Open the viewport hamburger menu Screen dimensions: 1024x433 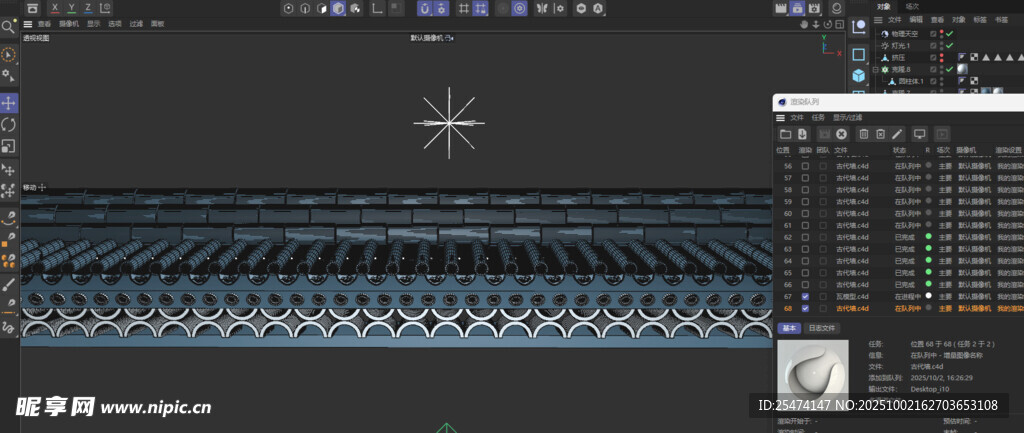click(x=28, y=24)
